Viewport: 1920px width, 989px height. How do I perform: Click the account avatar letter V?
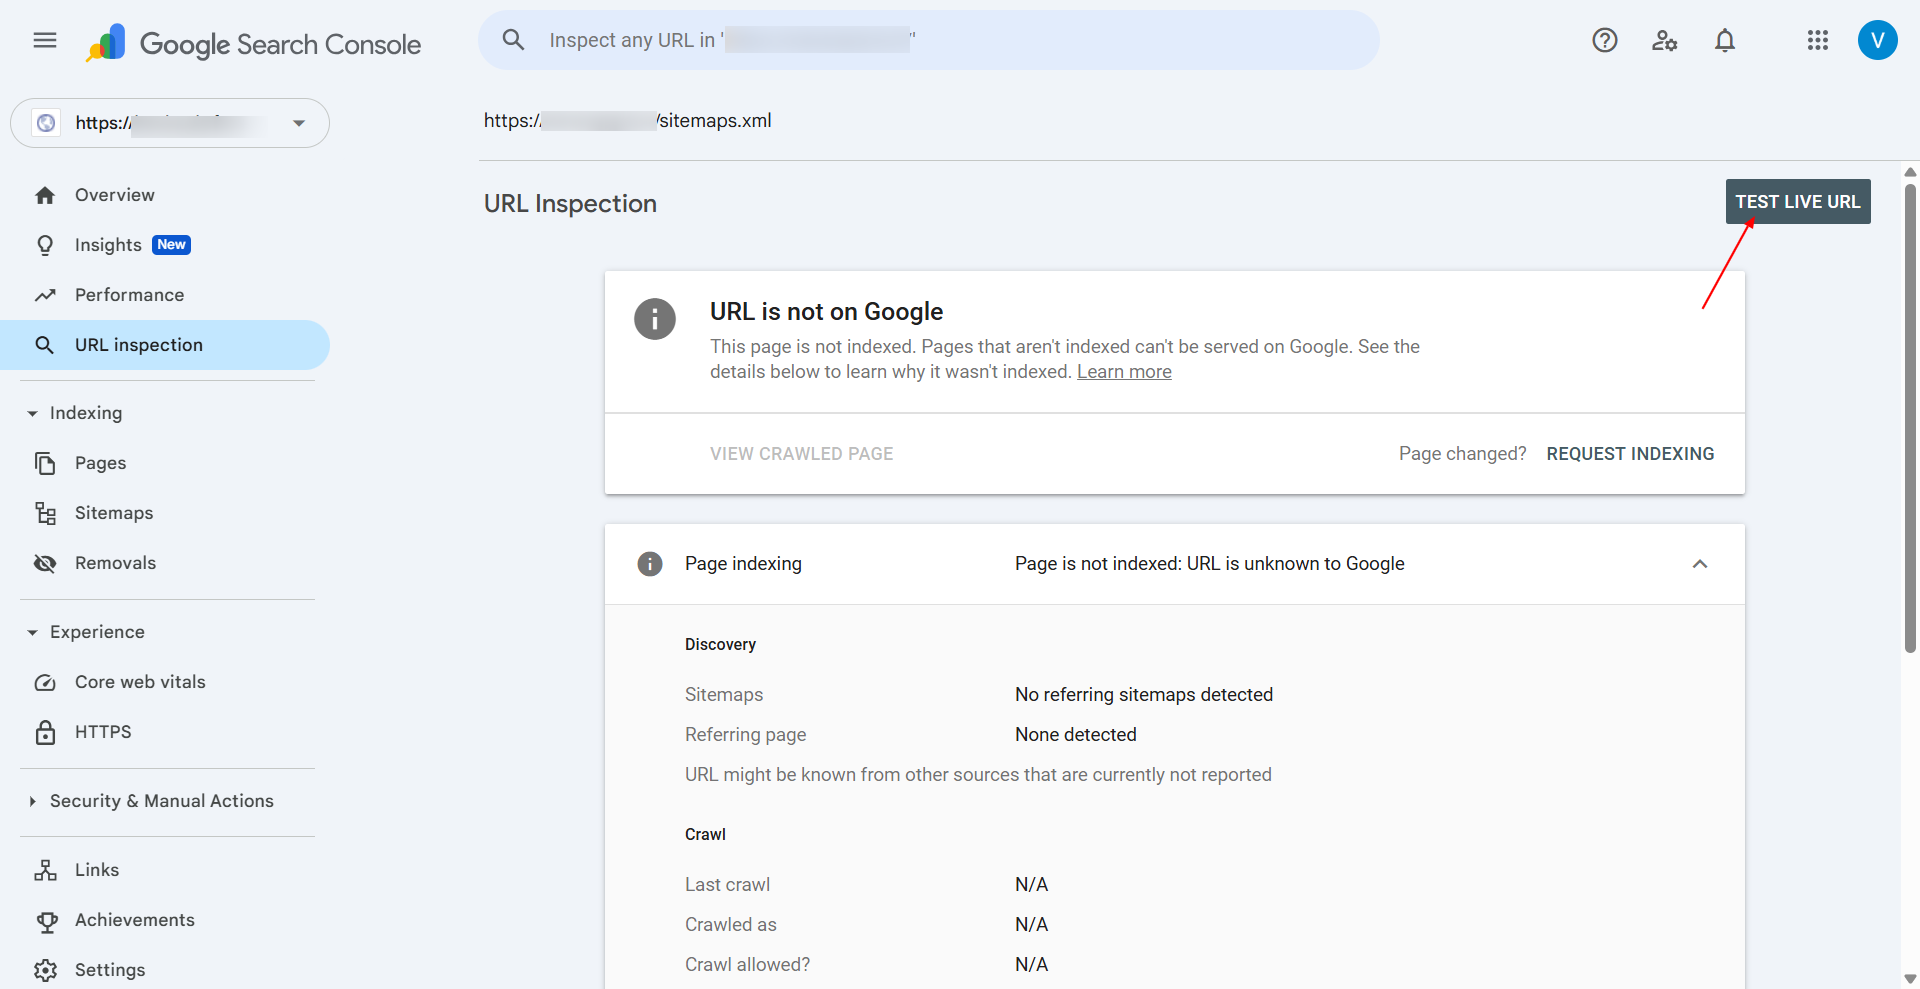(1877, 40)
